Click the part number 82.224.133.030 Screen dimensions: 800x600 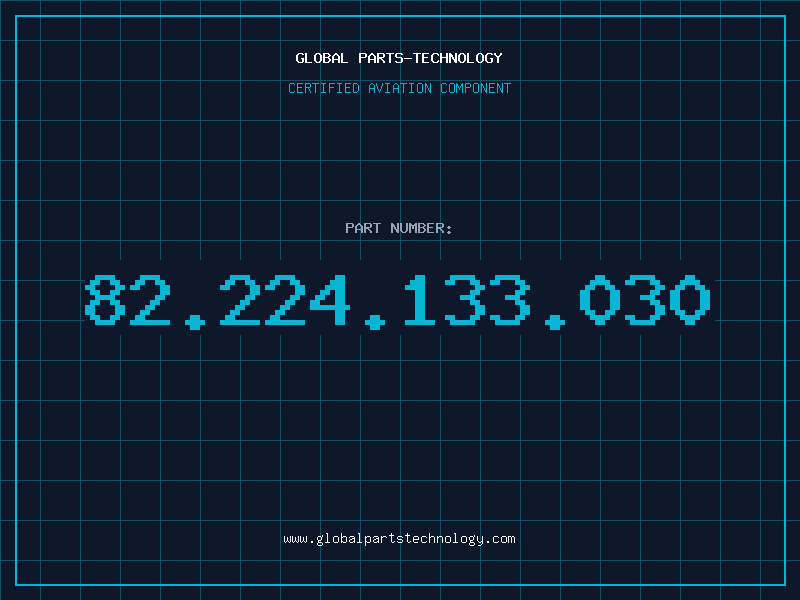[397, 301]
